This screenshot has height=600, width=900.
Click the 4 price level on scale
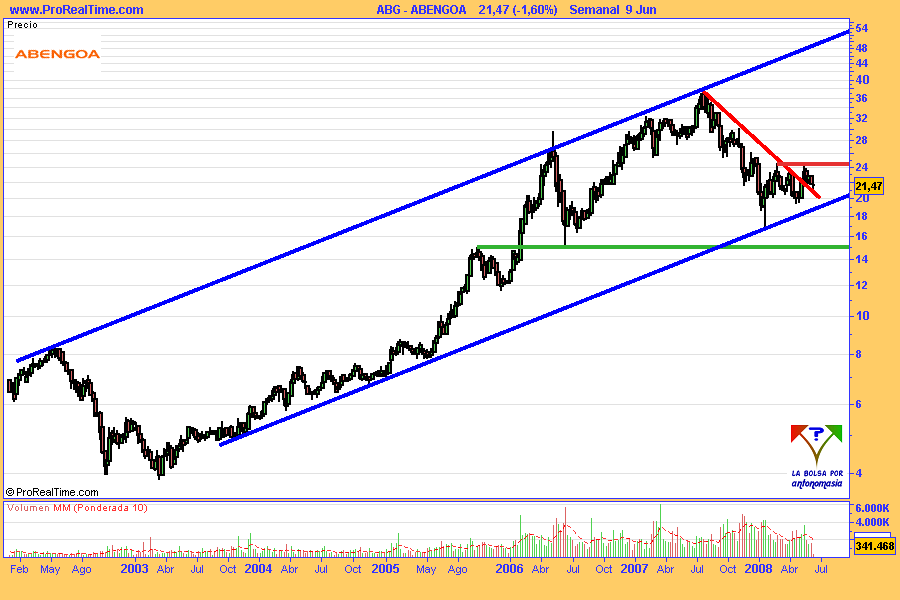[x=859, y=473]
